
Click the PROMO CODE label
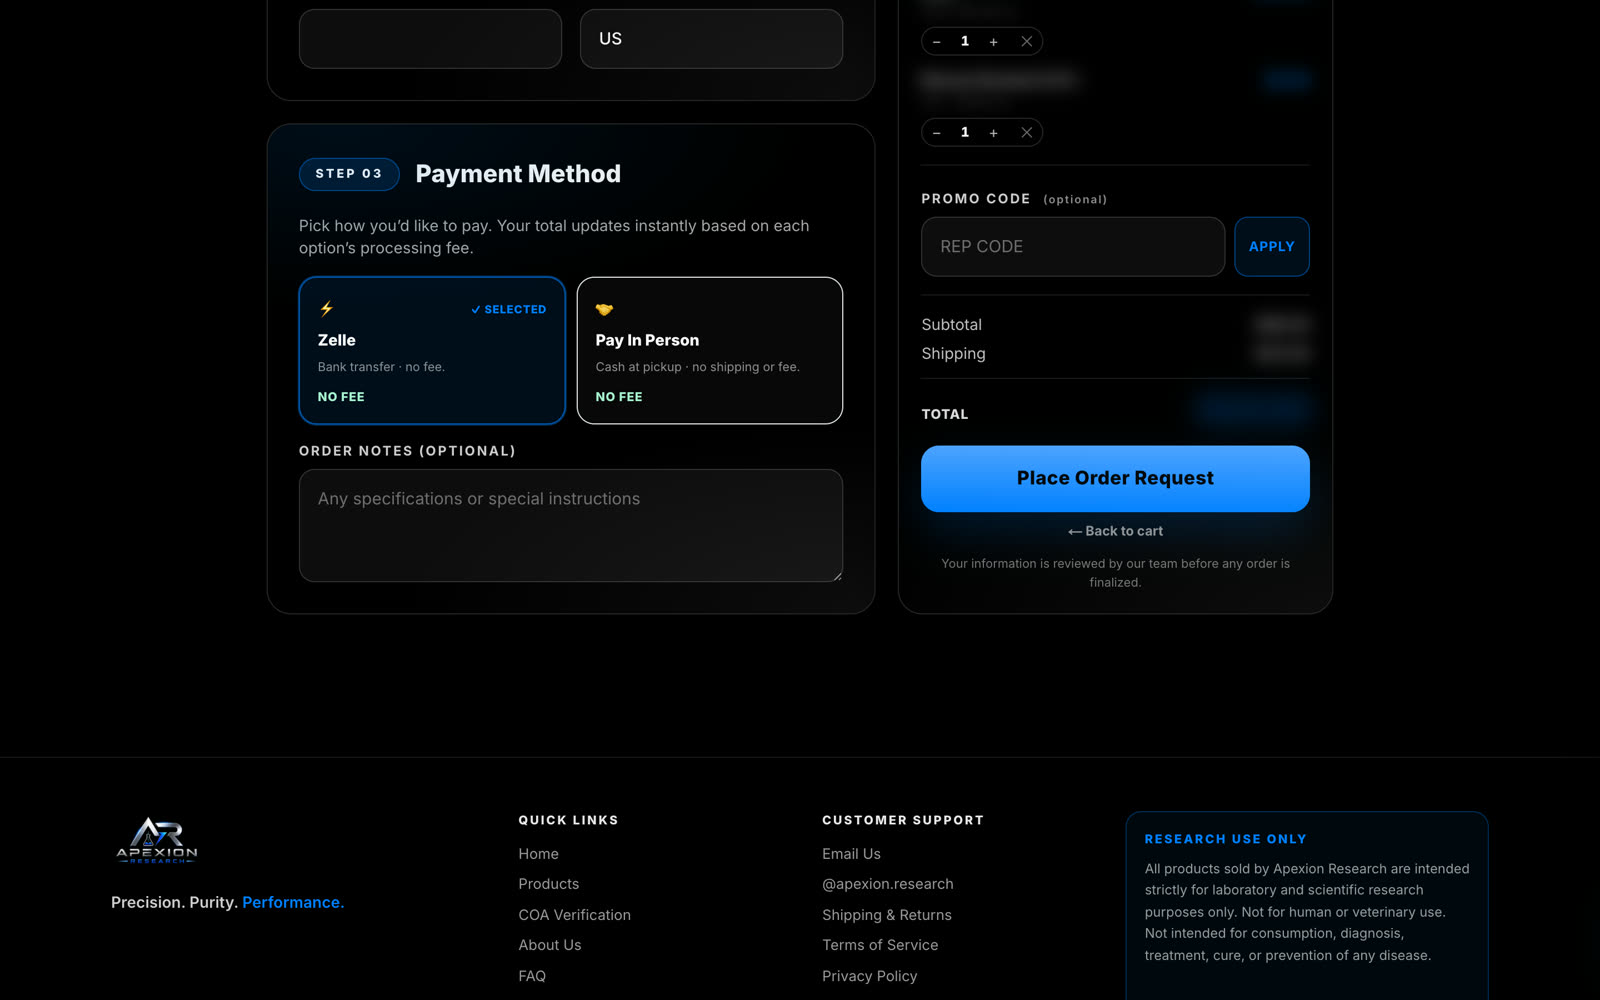975,199
